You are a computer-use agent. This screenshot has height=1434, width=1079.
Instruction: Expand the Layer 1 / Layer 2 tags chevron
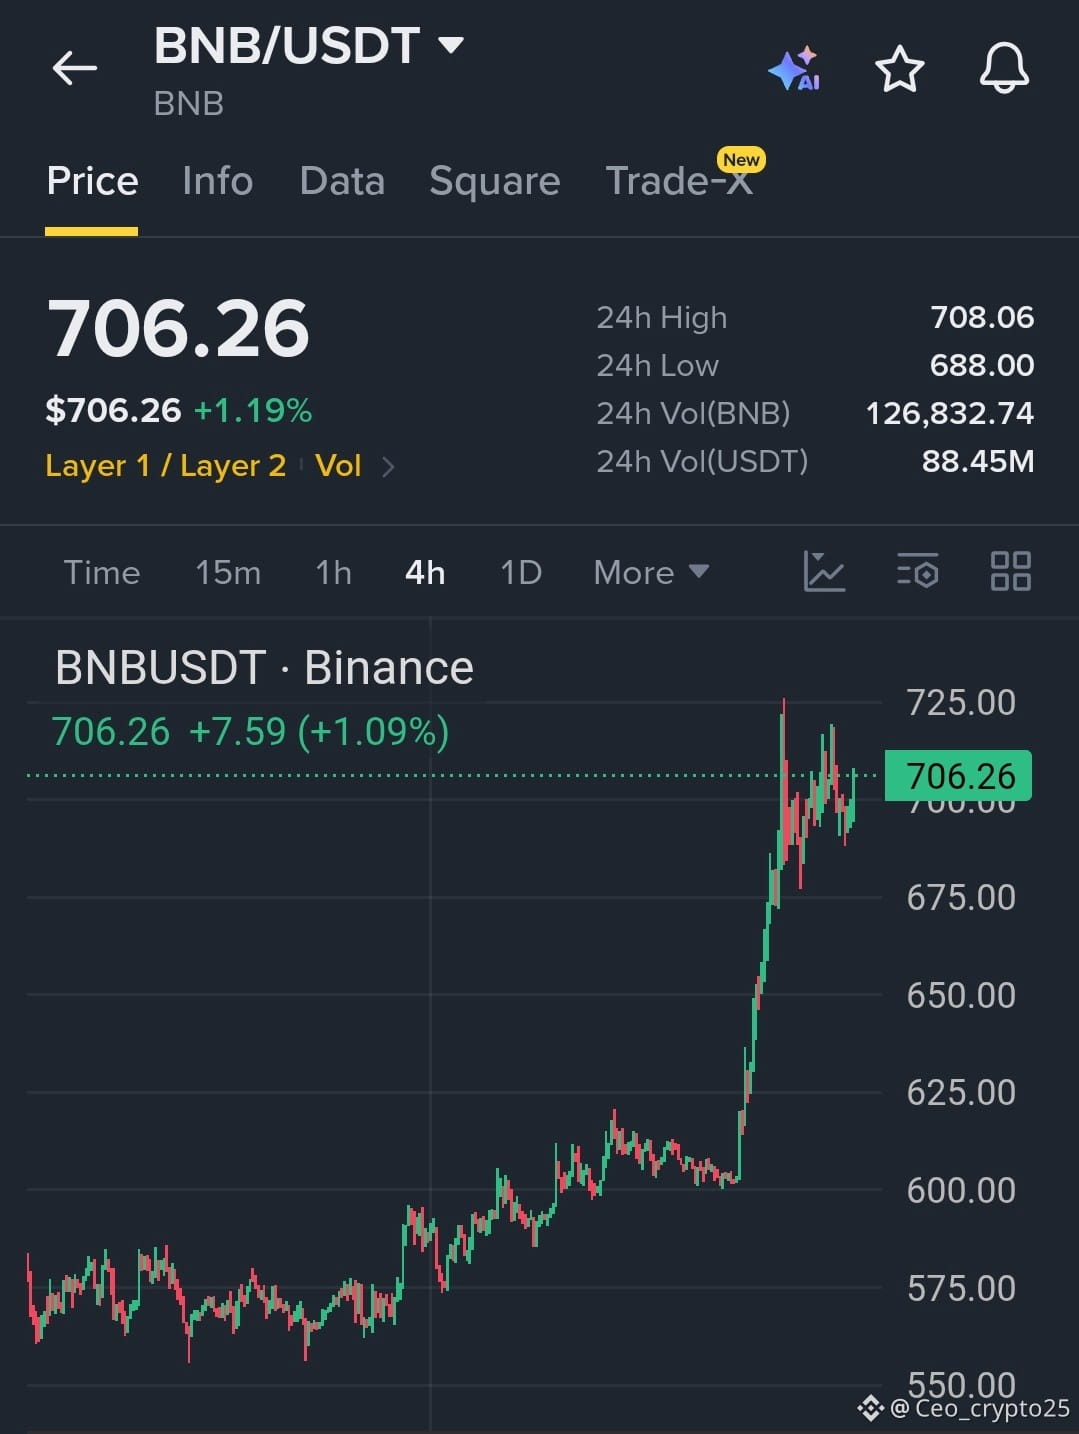pyautogui.click(x=388, y=467)
